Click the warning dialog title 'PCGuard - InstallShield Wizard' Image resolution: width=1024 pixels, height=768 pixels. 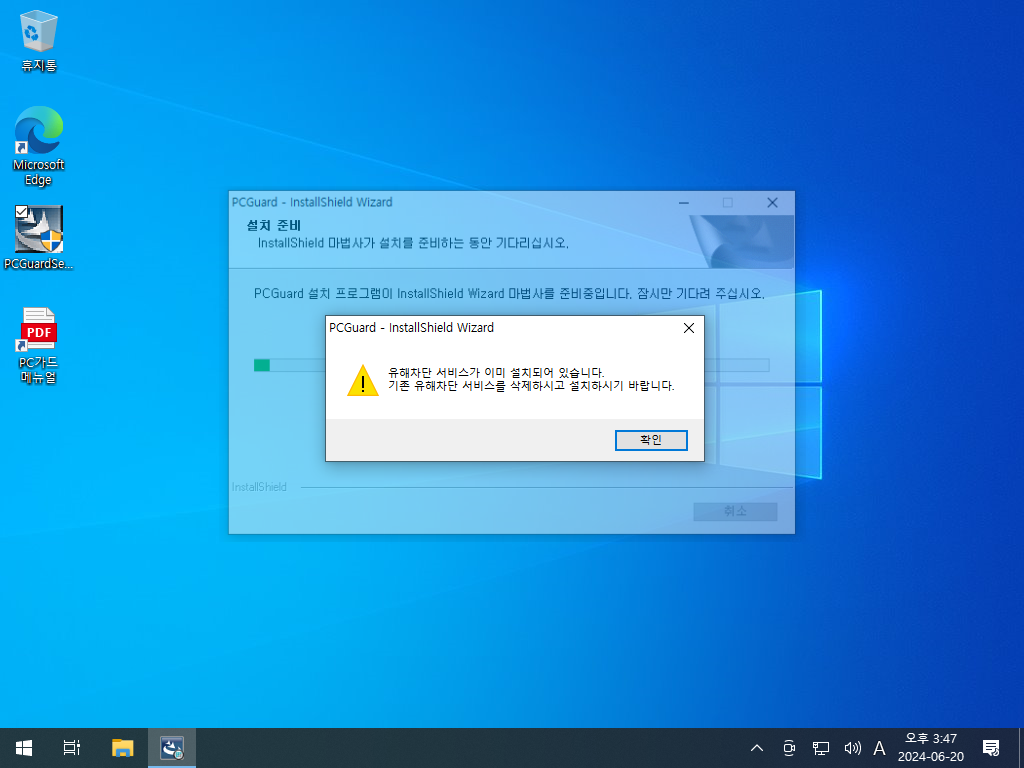[411, 328]
